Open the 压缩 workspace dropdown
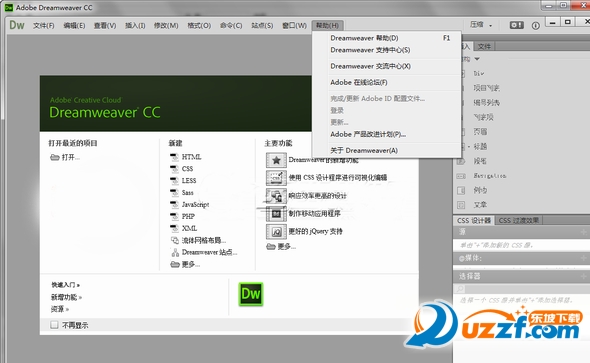The height and width of the screenshot is (363, 590). (481, 25)
